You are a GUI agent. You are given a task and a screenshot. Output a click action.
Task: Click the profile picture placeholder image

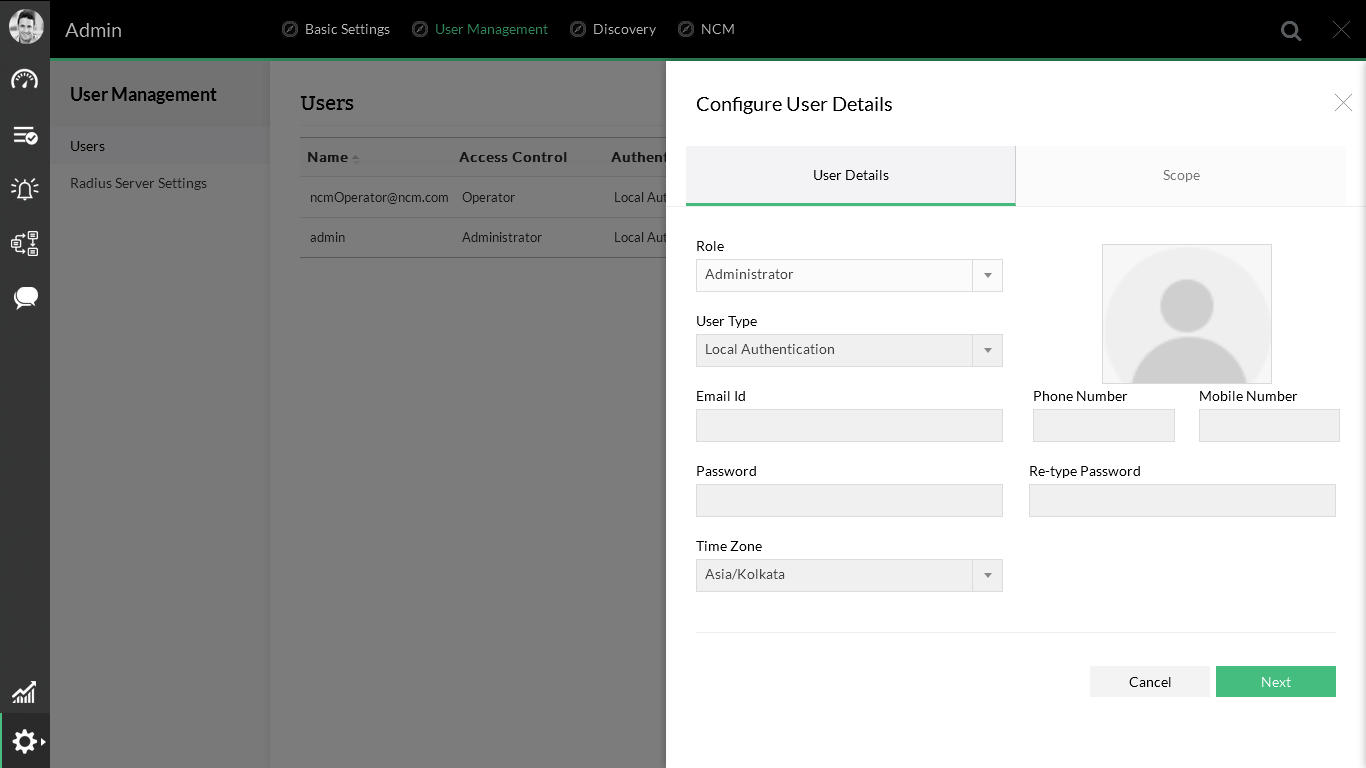coord(1186,313)
